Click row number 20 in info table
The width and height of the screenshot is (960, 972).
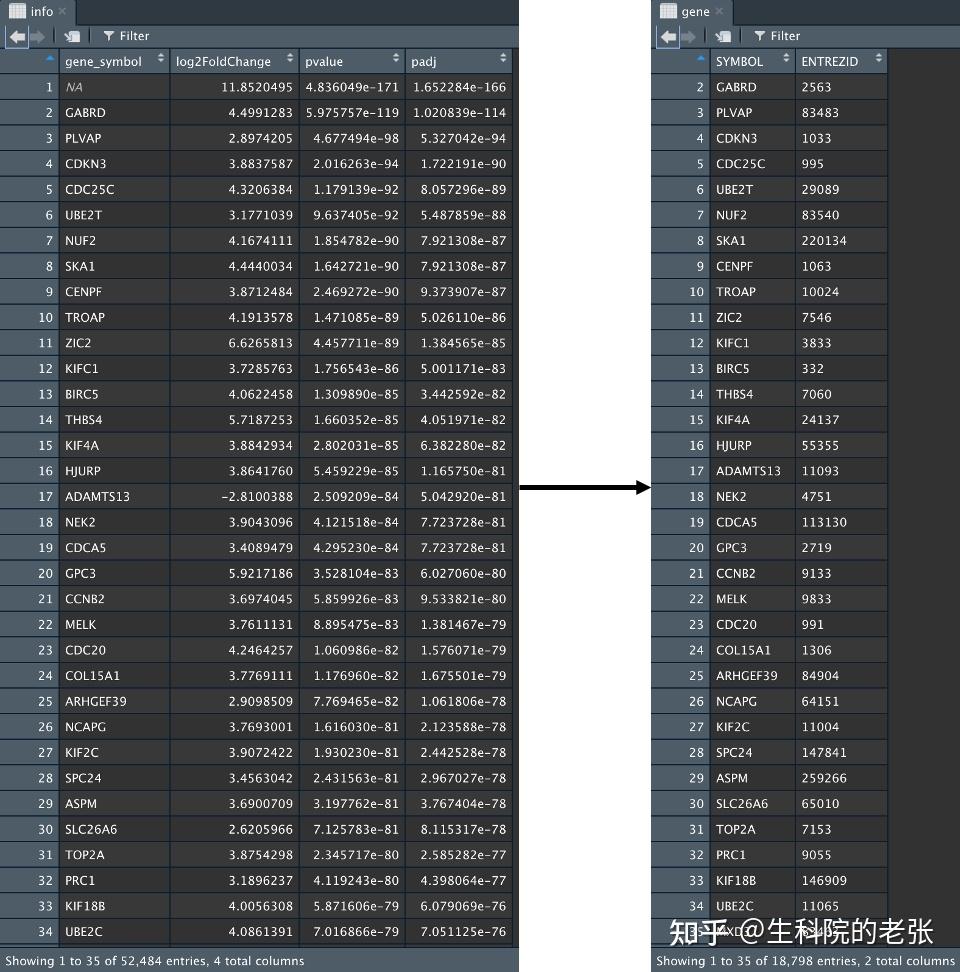(x=45, y=573)
